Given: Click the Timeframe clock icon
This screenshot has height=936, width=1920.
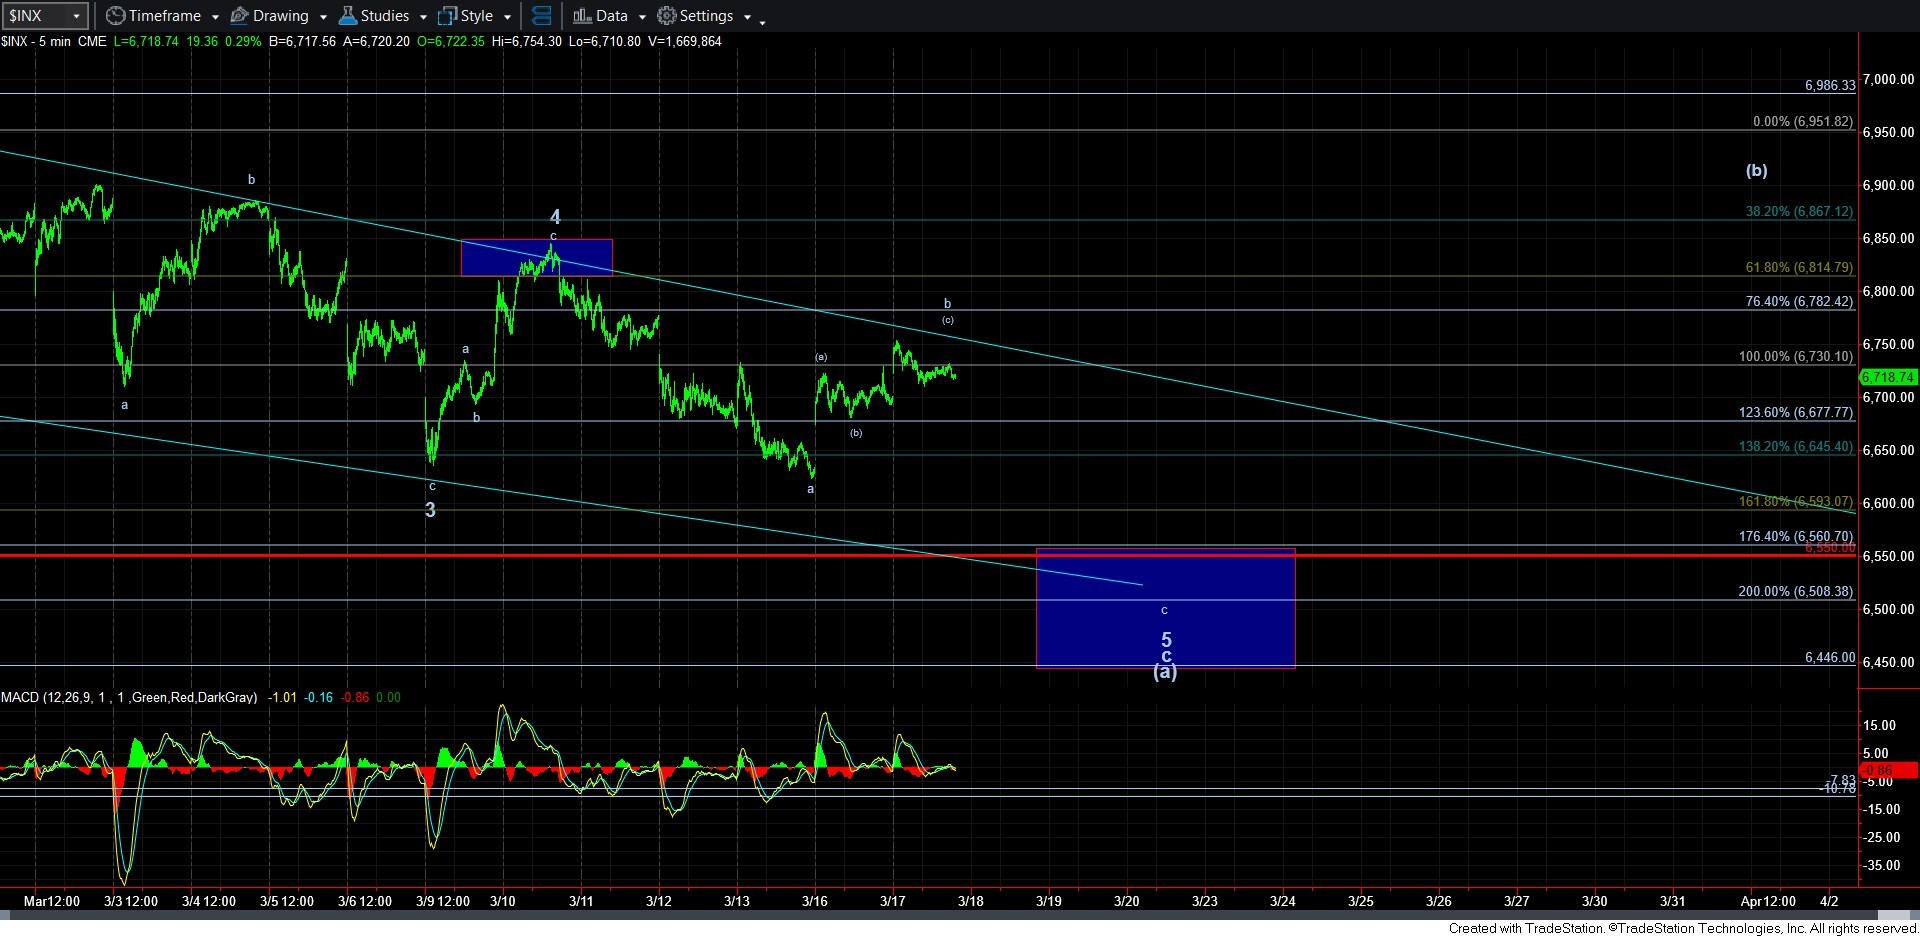Looking at the screenshot, I should coord(116,16).
